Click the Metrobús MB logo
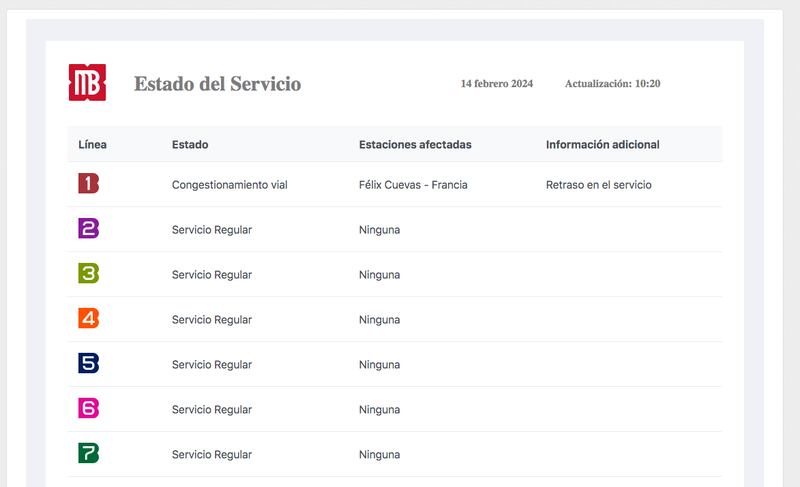Image resolution: width=800 pixels, height=487 pixels. [x=87, y=83]
